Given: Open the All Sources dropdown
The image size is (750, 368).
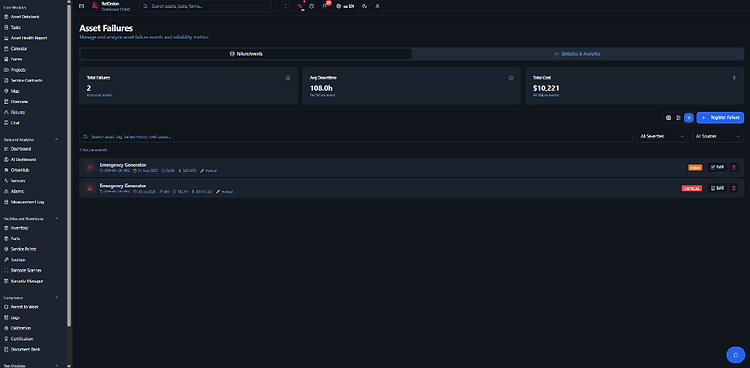Looking at the screenshot, I should click(718, 136).
